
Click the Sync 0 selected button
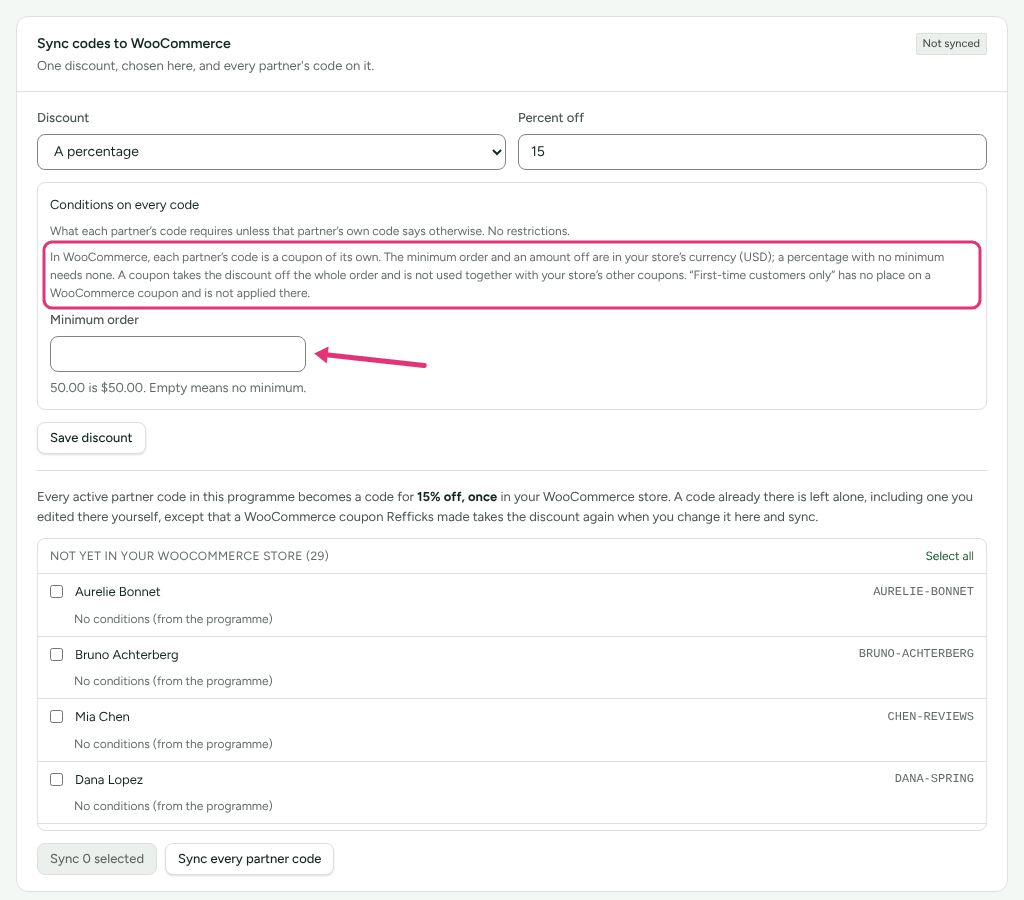click(x=97, y=859)
